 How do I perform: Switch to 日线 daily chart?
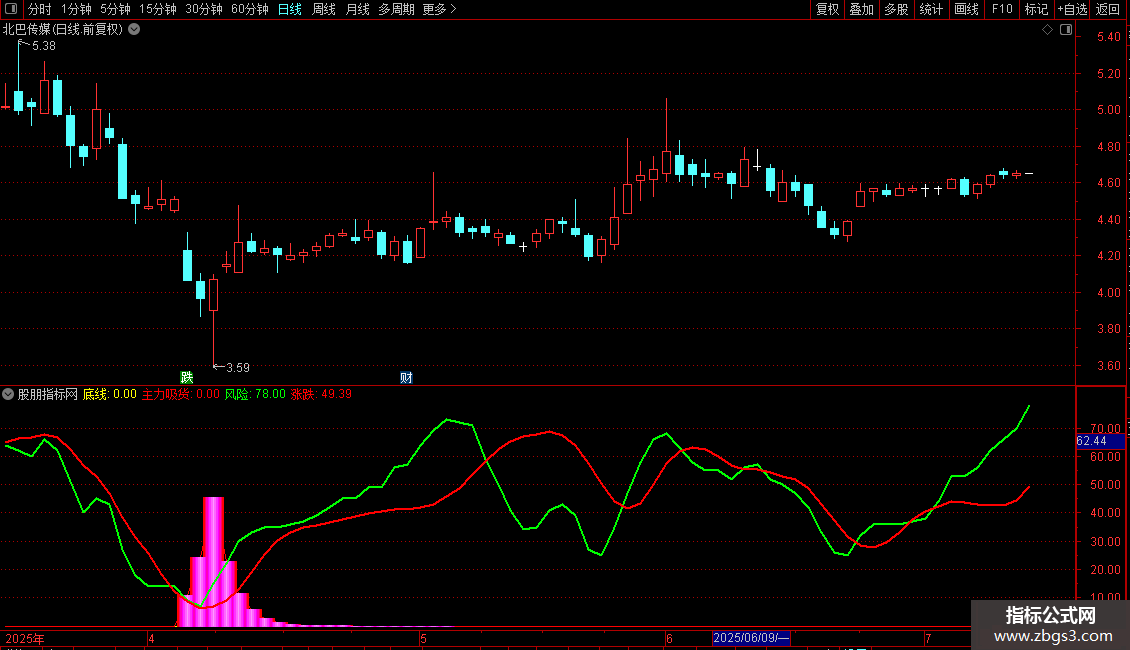(290, 9)
